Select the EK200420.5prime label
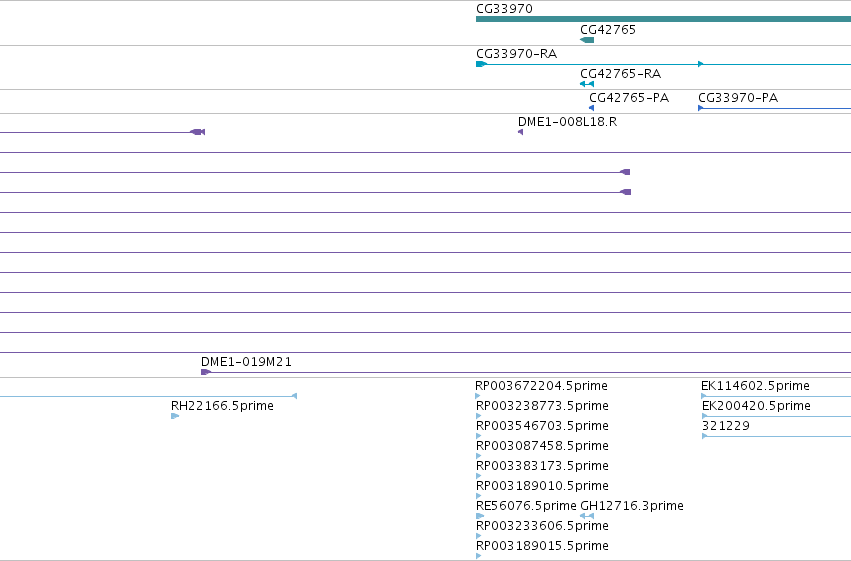 point(756,406)
